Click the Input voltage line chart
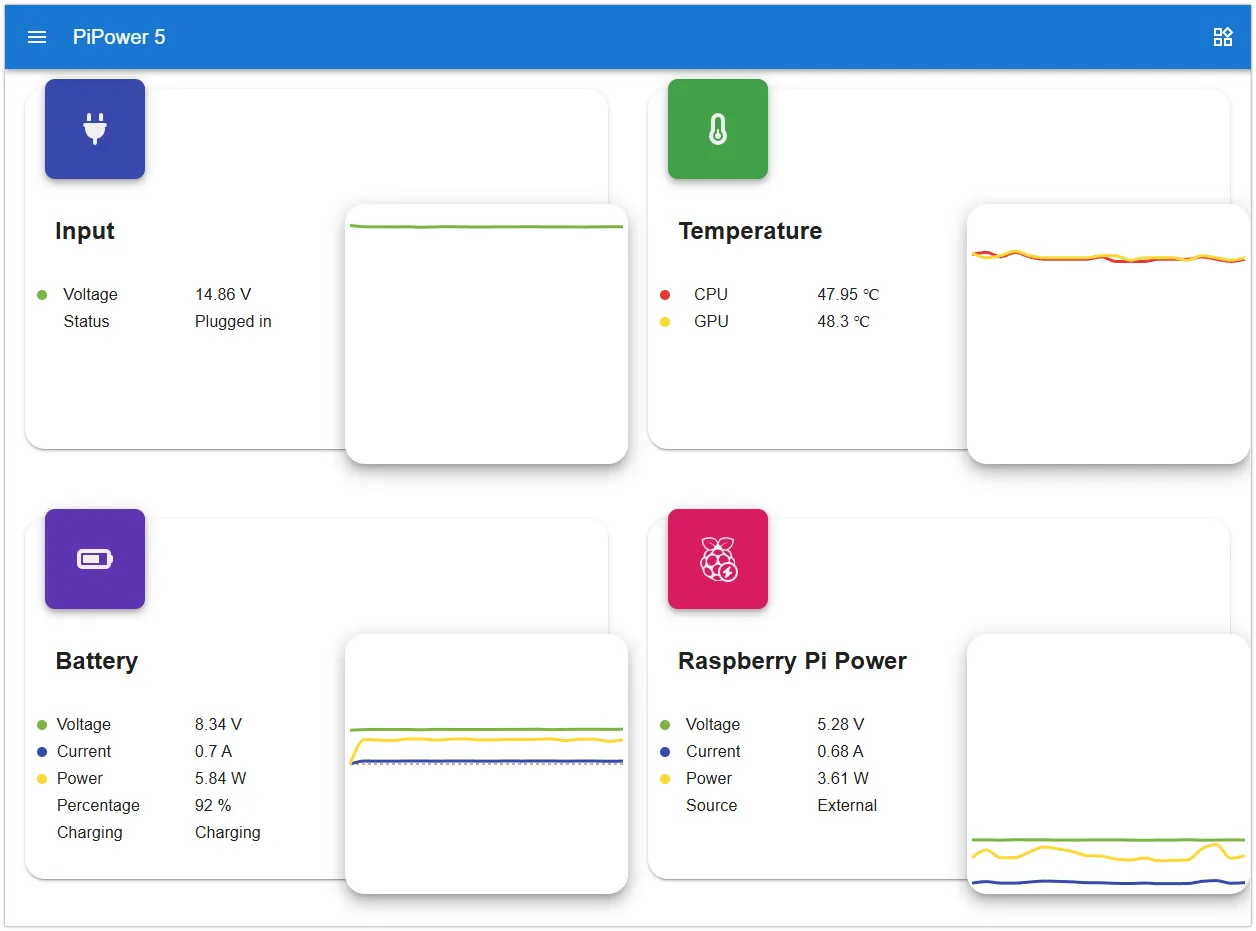The image size is (1256, 931). tap(486, 334)
